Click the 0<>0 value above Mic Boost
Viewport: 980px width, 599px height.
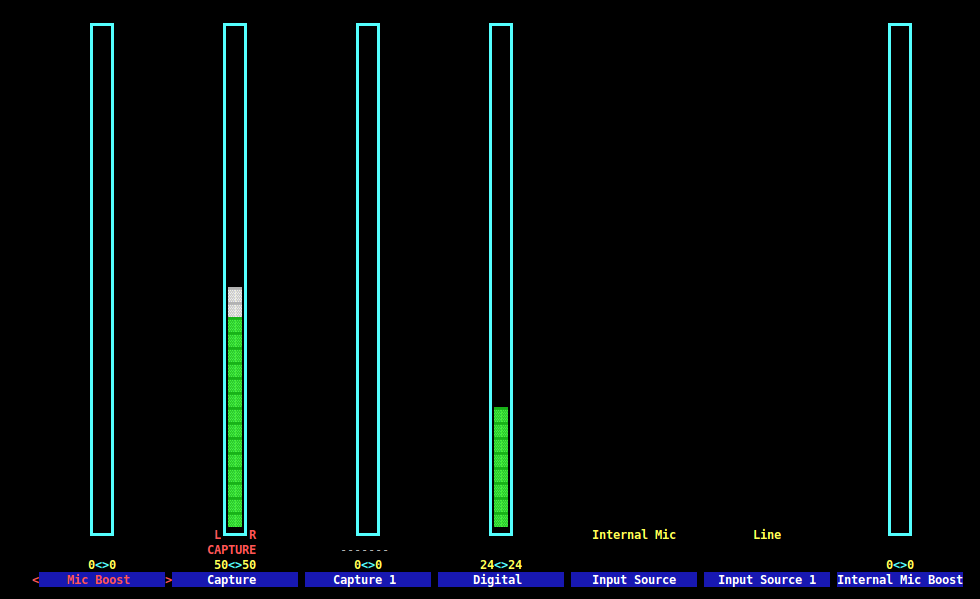102,565
